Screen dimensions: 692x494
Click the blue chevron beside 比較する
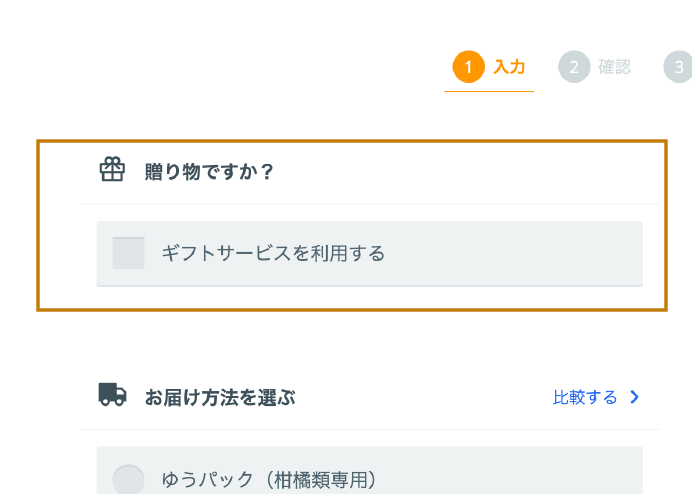[x=635, y=397]
